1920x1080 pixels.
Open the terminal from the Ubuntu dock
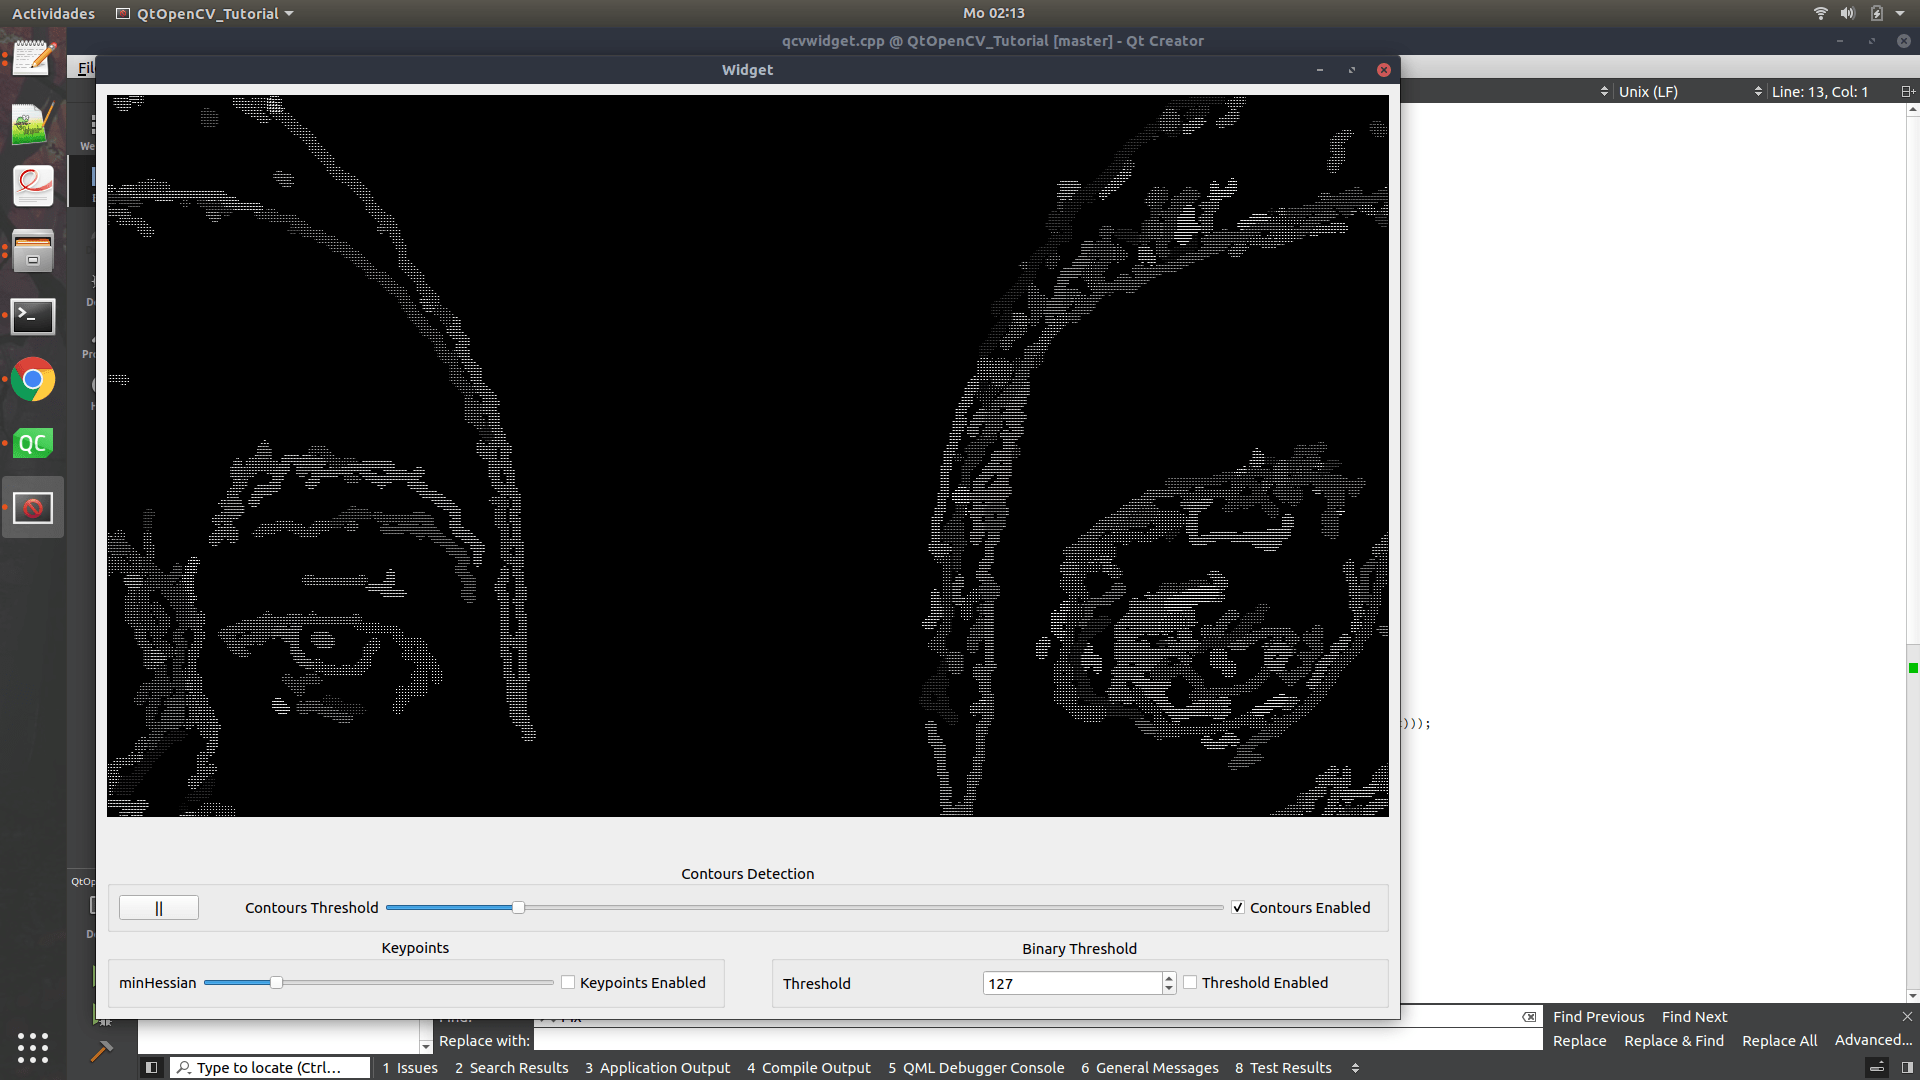pyautogui.click(x=33, y=317)
